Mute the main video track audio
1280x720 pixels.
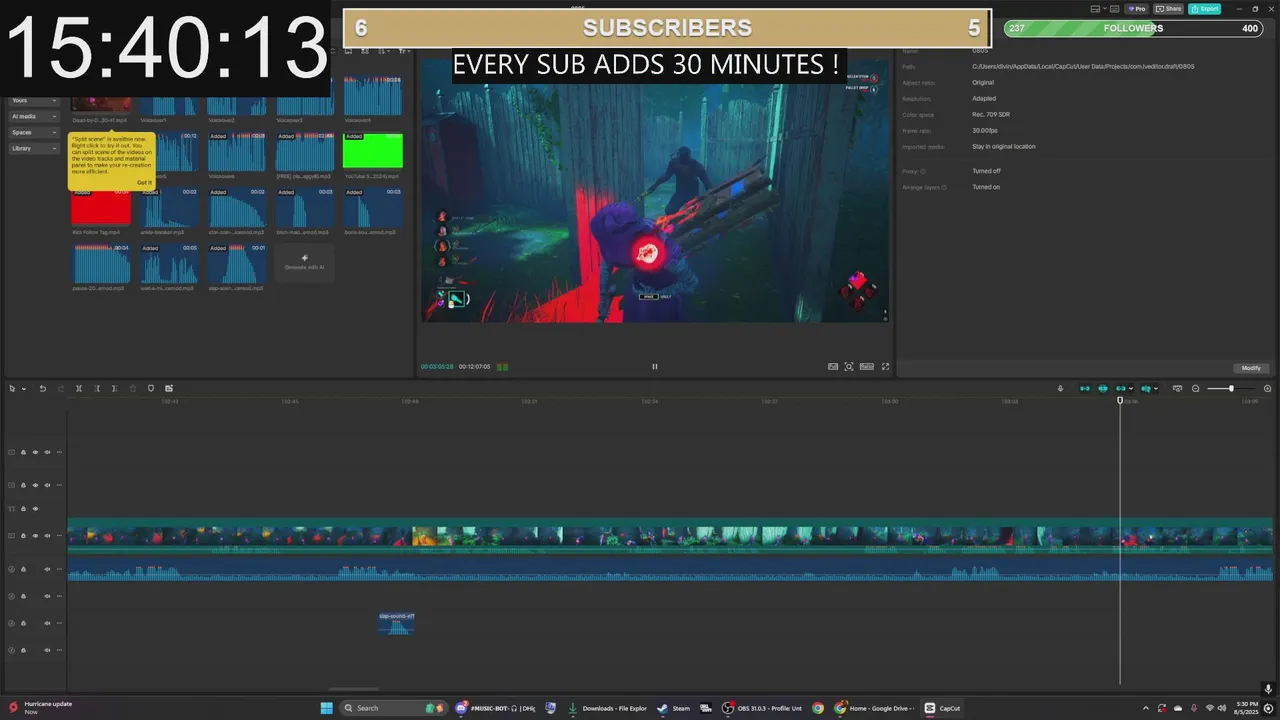47,536
